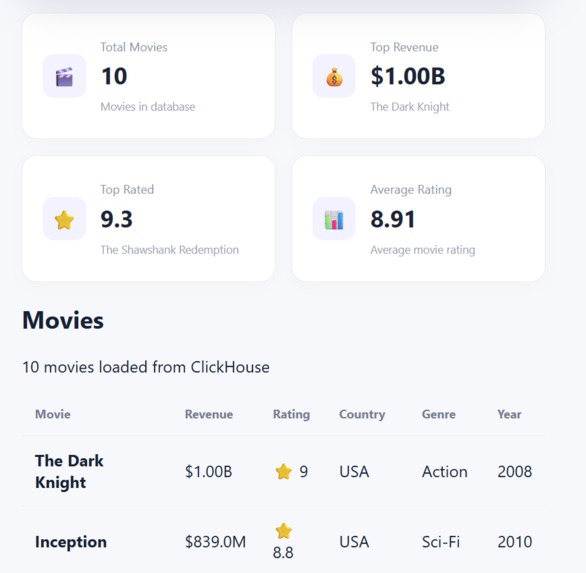The image size is (586, 573).
Task: Click the 9.3 Top Rated value
Action: [x=116, y=219]
